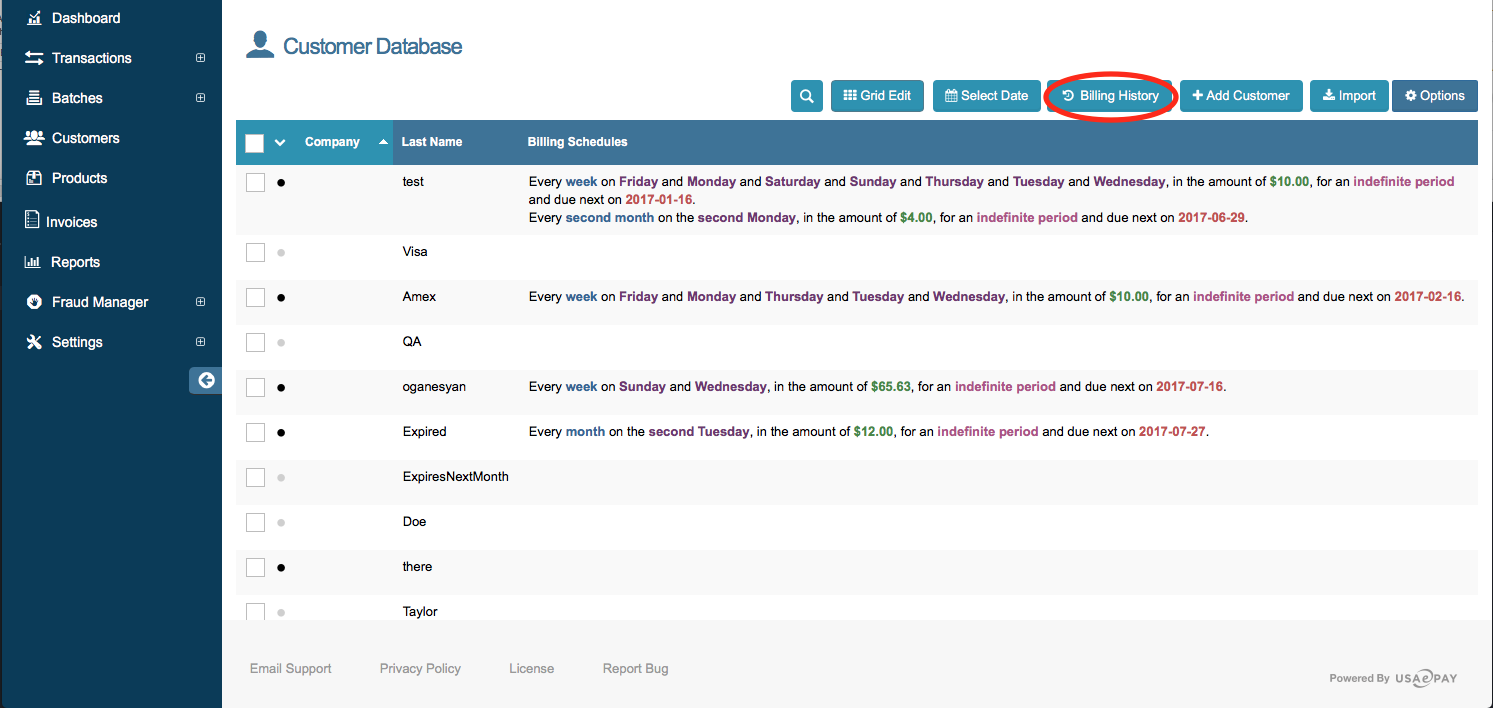Select the Grid Edit grid icon
This screenshot has height=708, width=1493.
click(851, 96)
